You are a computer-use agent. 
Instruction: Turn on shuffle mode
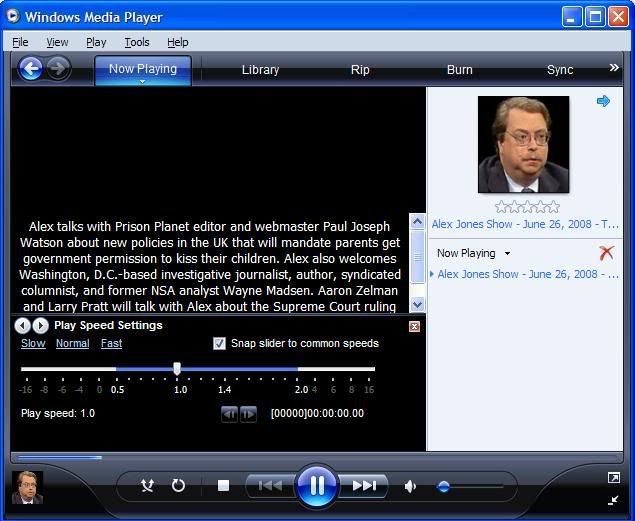point(147,485)
